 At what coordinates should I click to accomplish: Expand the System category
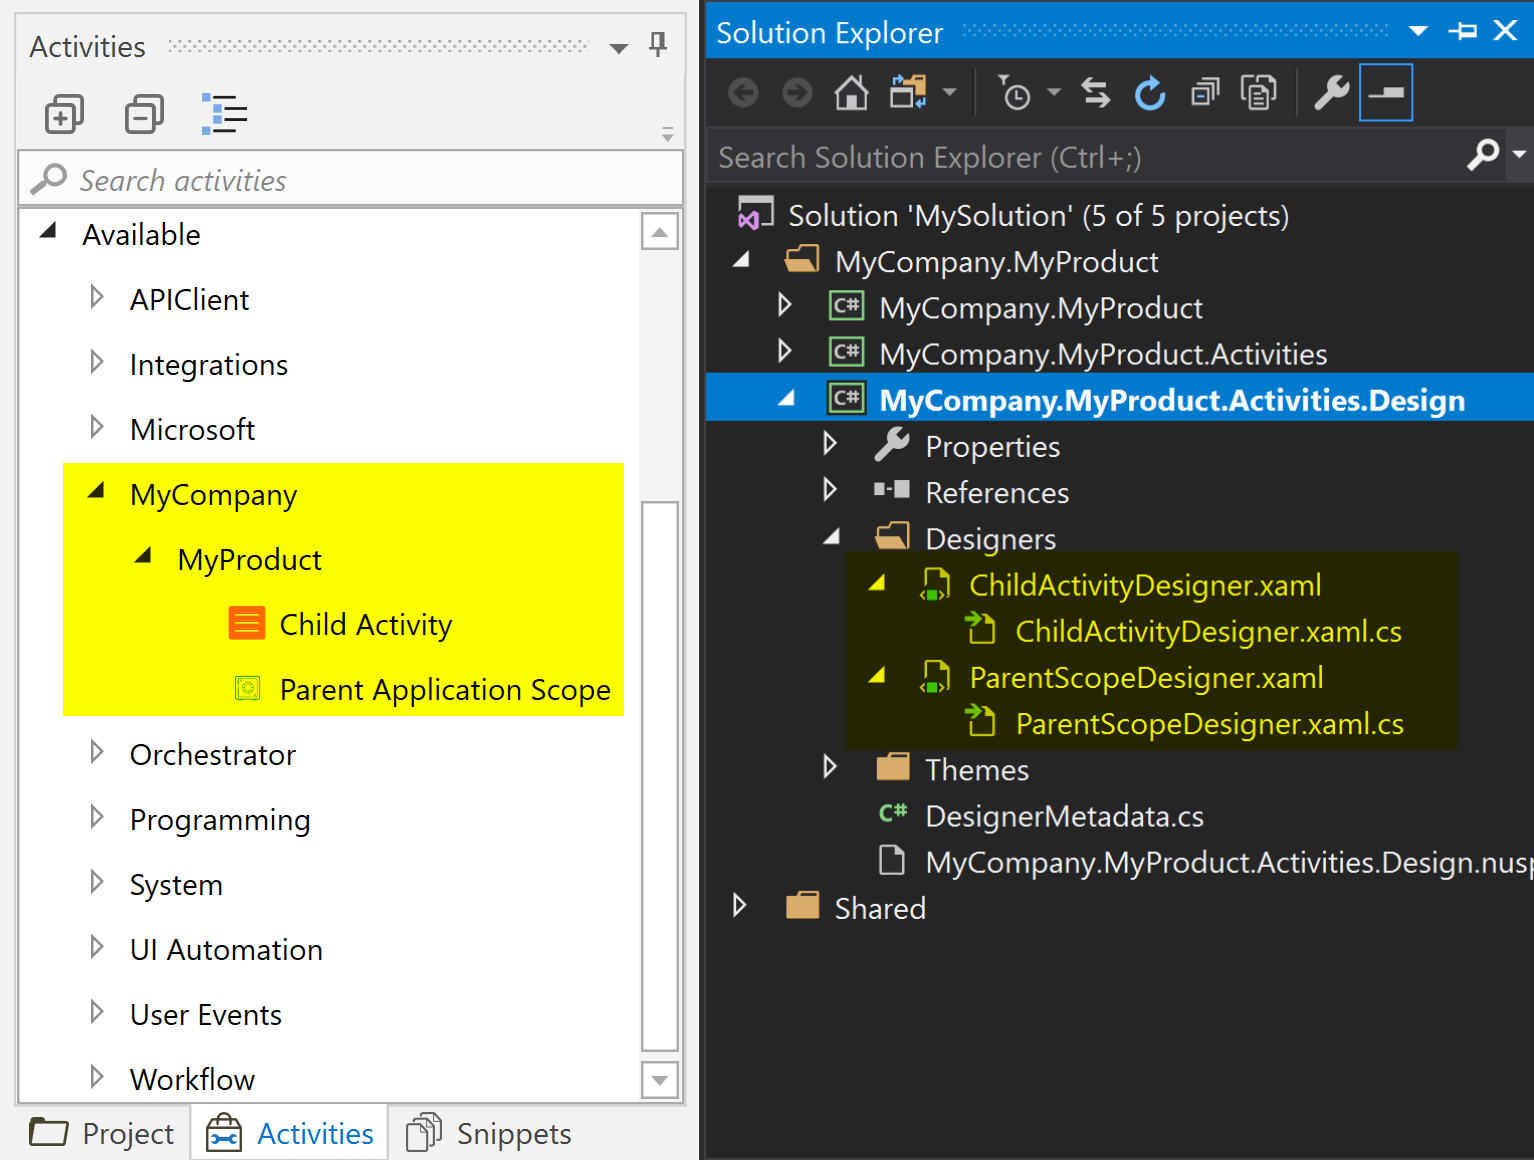tap(96, 882)
